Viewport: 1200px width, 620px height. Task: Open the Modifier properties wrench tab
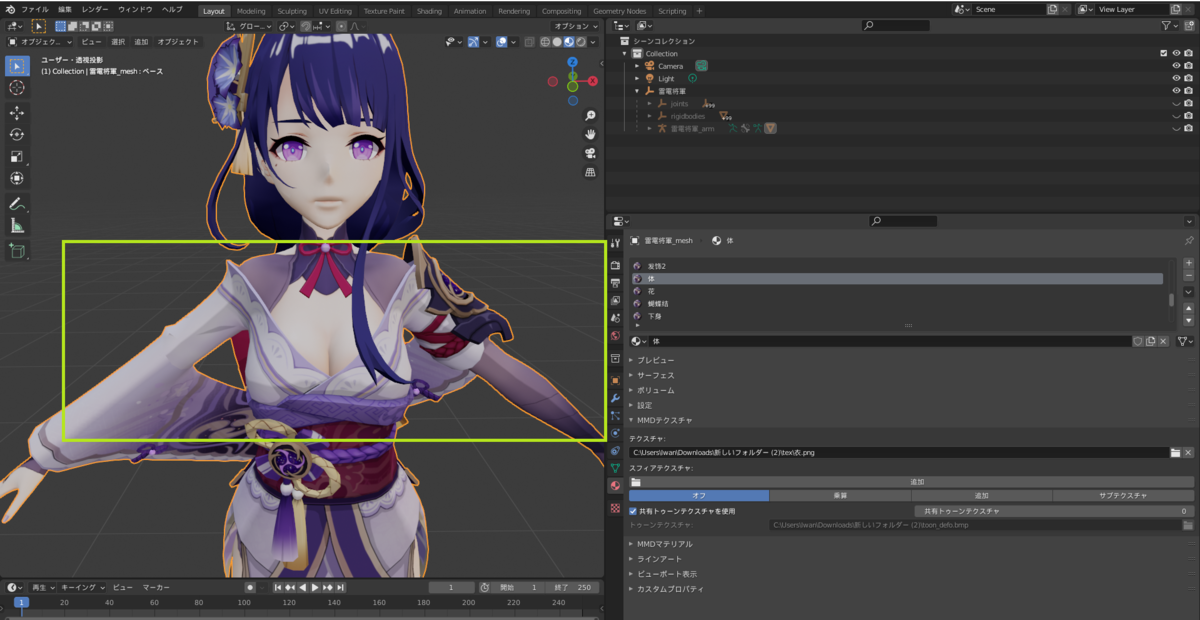615,398
